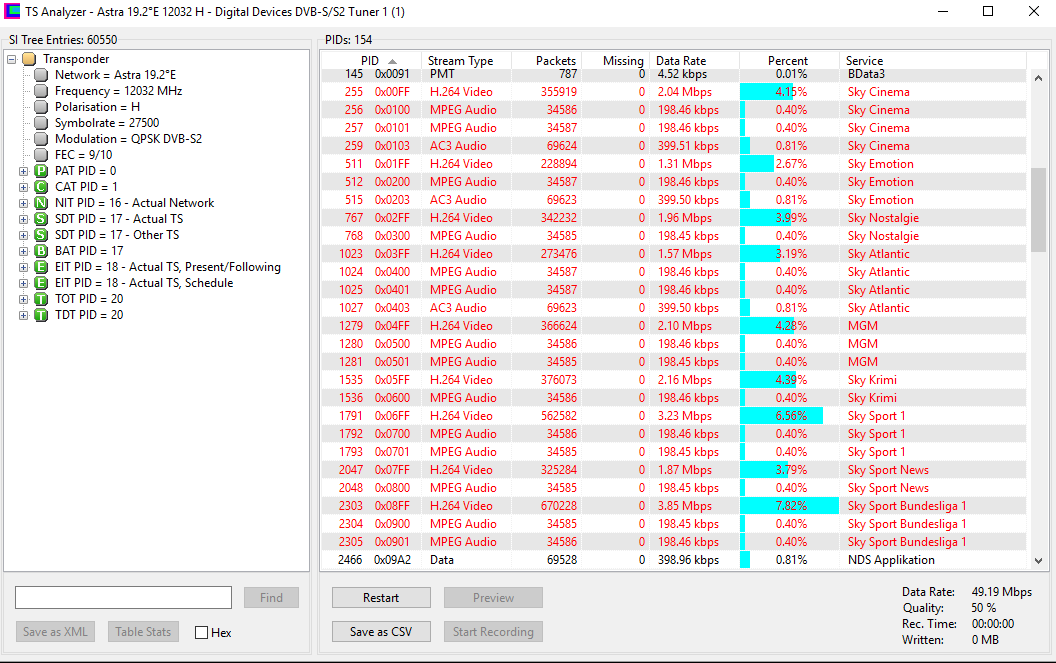
Task: Click the Save as XML button
Action: click(55, 632)
